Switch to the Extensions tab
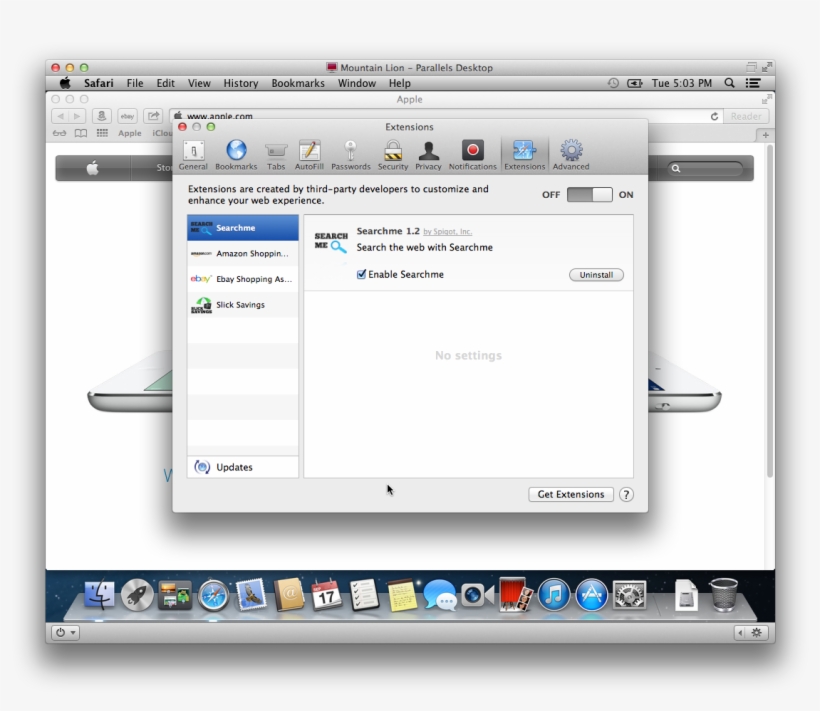The height and width of the screenshot is (711, 820). [x=524, y=153]
